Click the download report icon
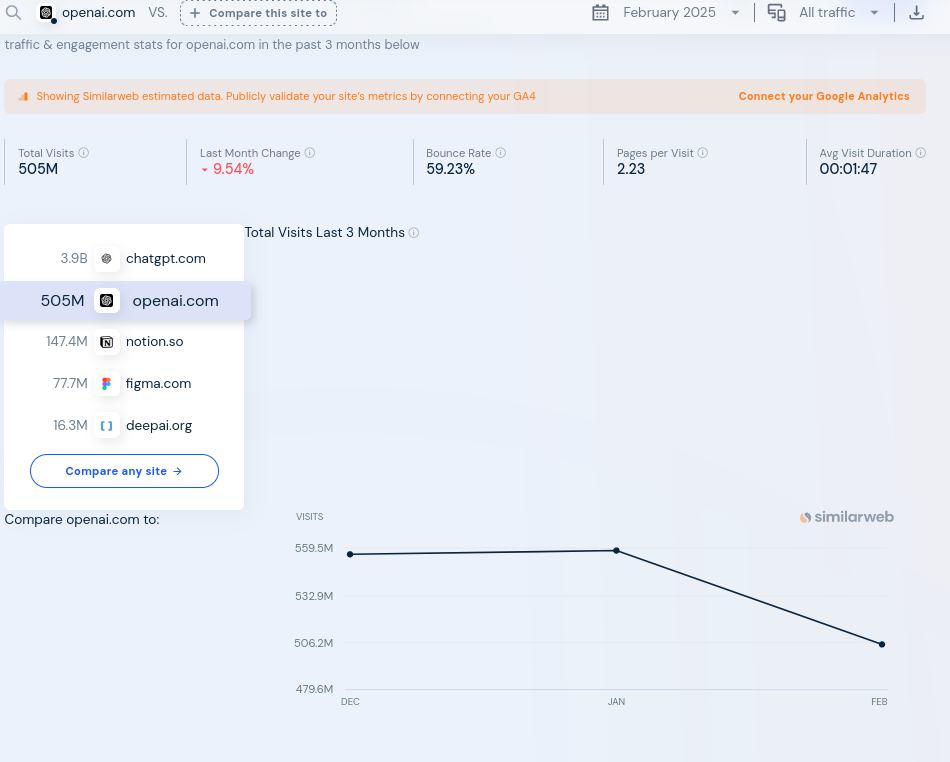950x762 pixels. pos(916,13)
